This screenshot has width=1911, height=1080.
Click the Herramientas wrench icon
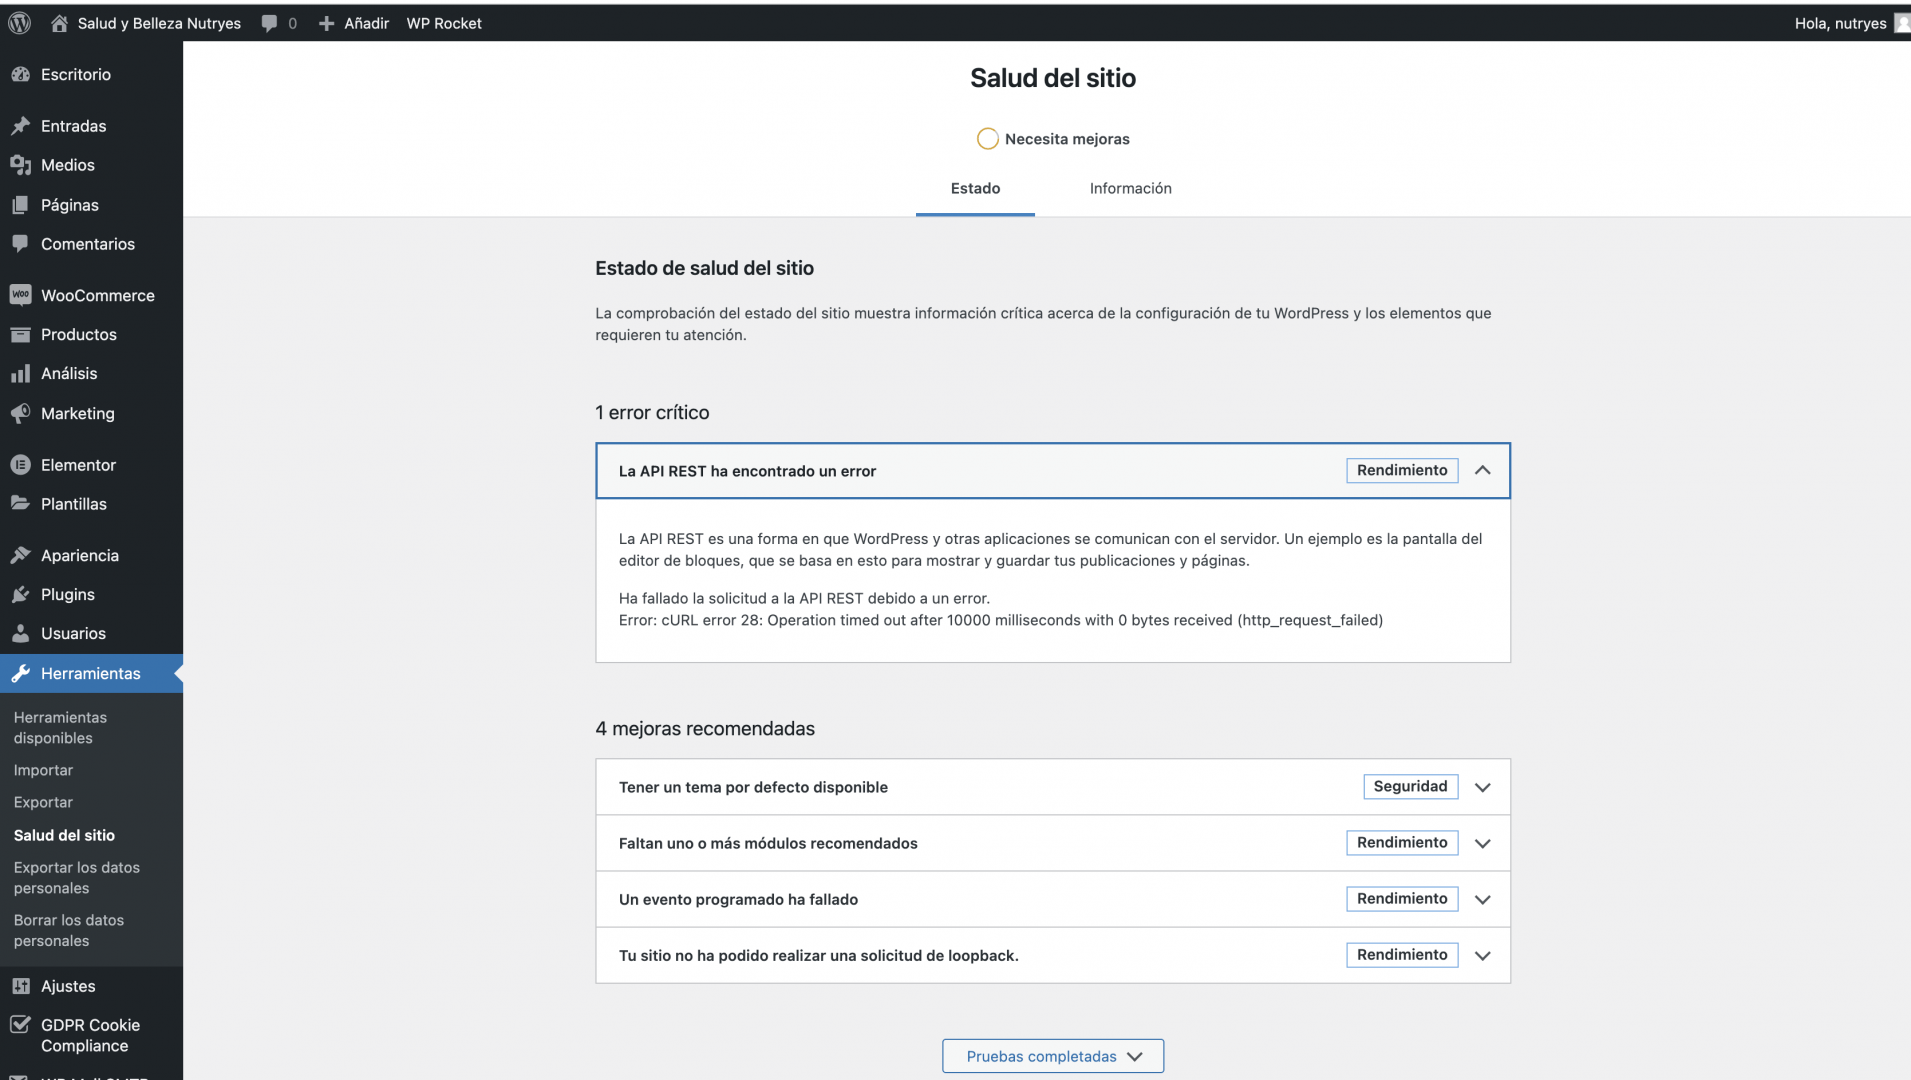click(x=20, y=673)
